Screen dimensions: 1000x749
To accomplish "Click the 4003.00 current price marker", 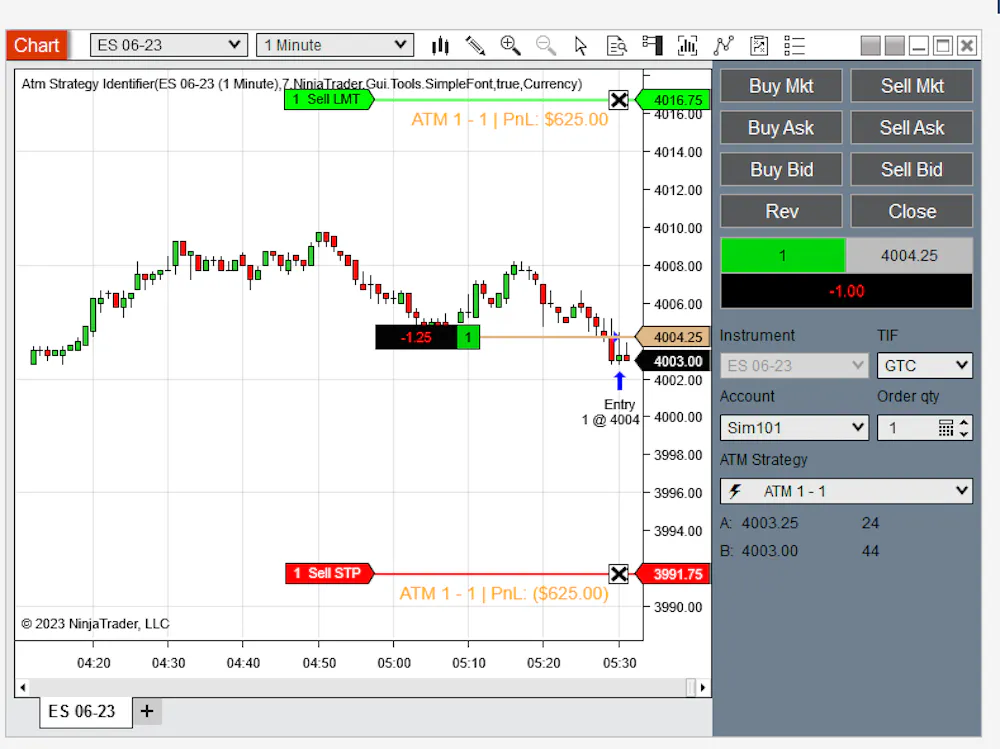I will point(673,361).
